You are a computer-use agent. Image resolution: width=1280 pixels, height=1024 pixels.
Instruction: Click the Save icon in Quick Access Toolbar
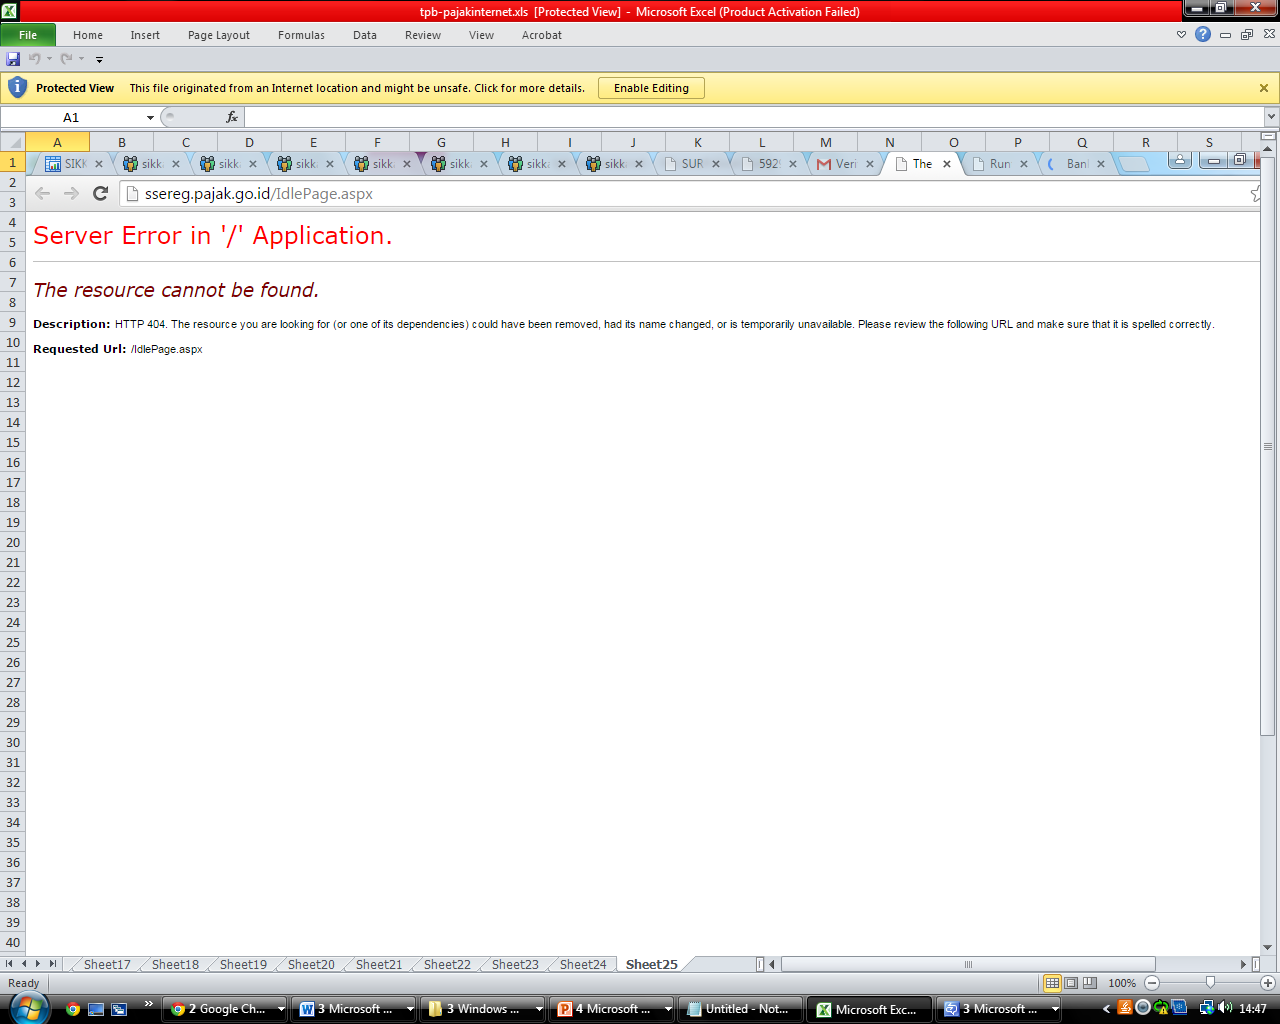point(13,59)
